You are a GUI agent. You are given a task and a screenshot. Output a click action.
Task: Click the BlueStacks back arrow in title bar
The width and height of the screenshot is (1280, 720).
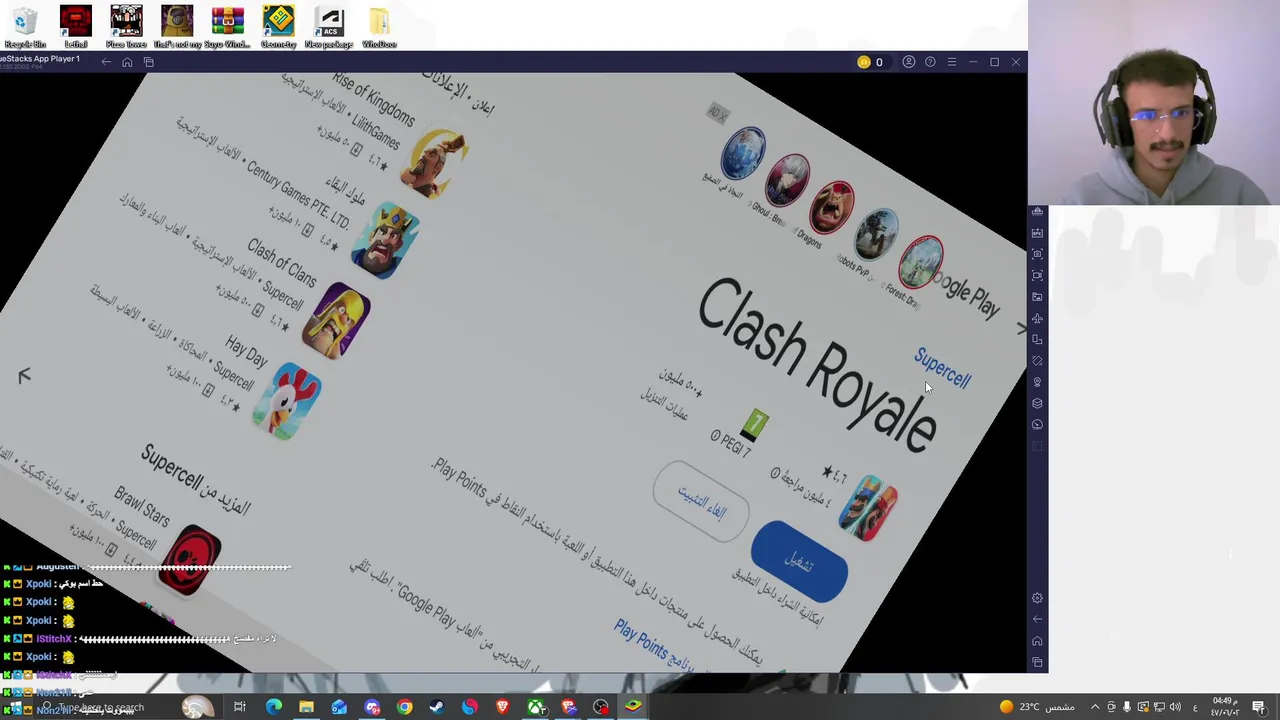106,62
